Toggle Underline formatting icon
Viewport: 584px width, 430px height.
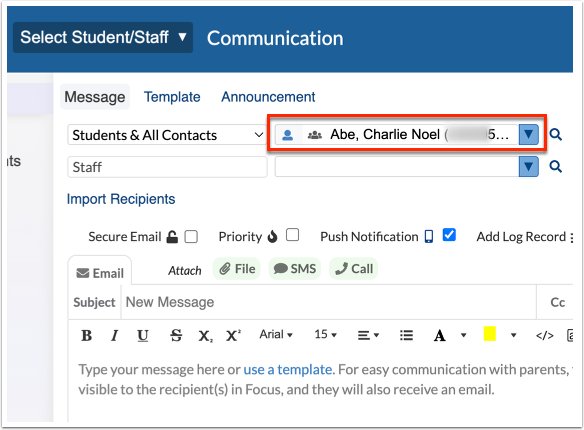[x=143, y=335]
